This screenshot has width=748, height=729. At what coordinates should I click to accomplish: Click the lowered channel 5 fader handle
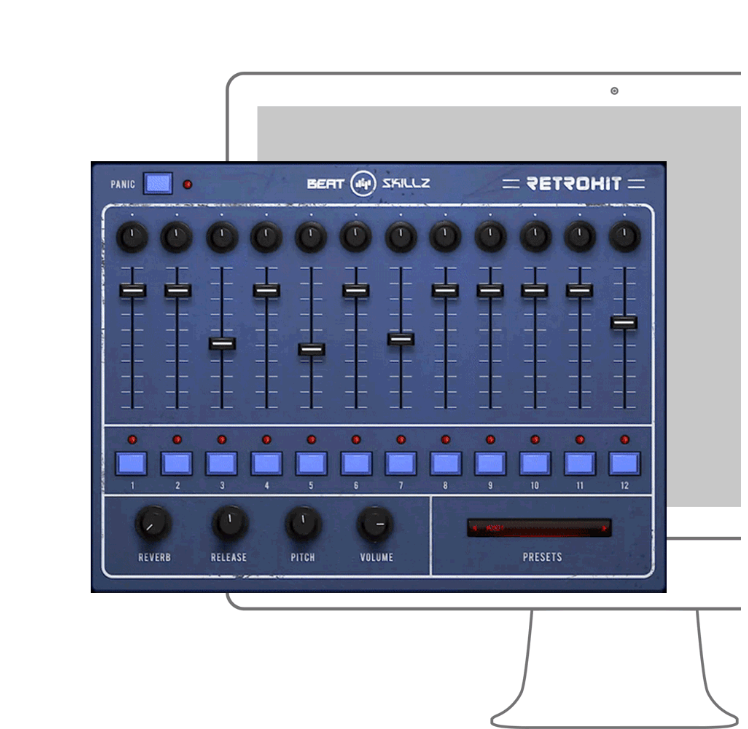point(312,349)
